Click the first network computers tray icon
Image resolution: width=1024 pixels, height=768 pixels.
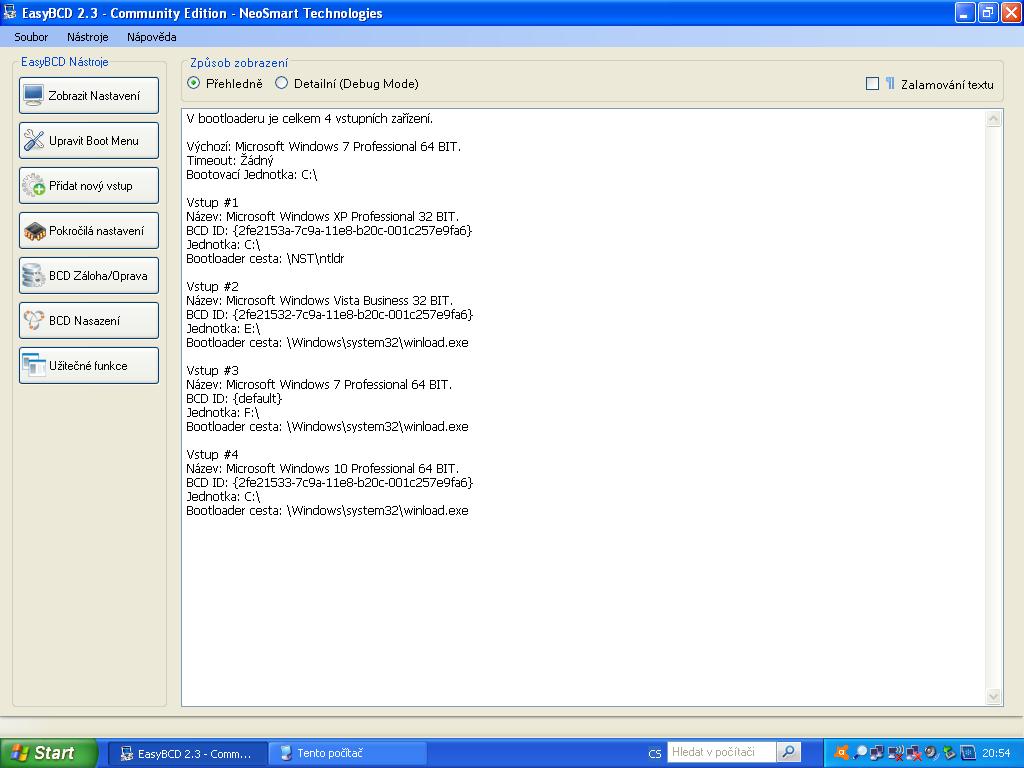click(876, 753)
